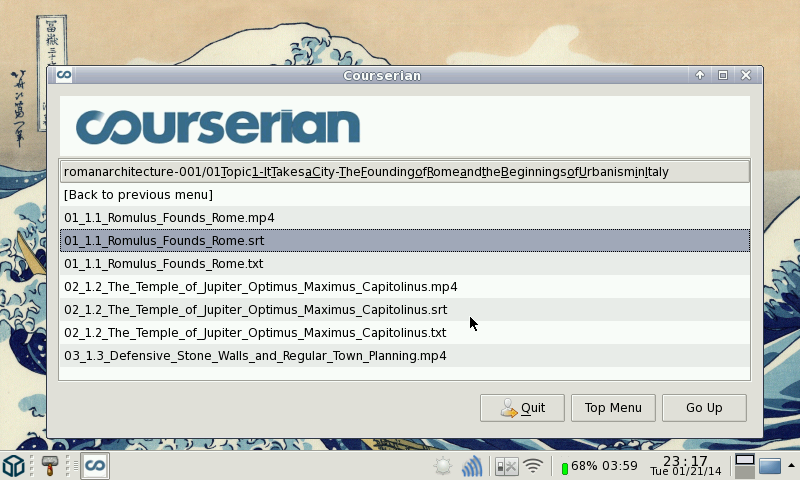Select Temple_of_Jupiter .srt subtitle file

pos(255,309)
